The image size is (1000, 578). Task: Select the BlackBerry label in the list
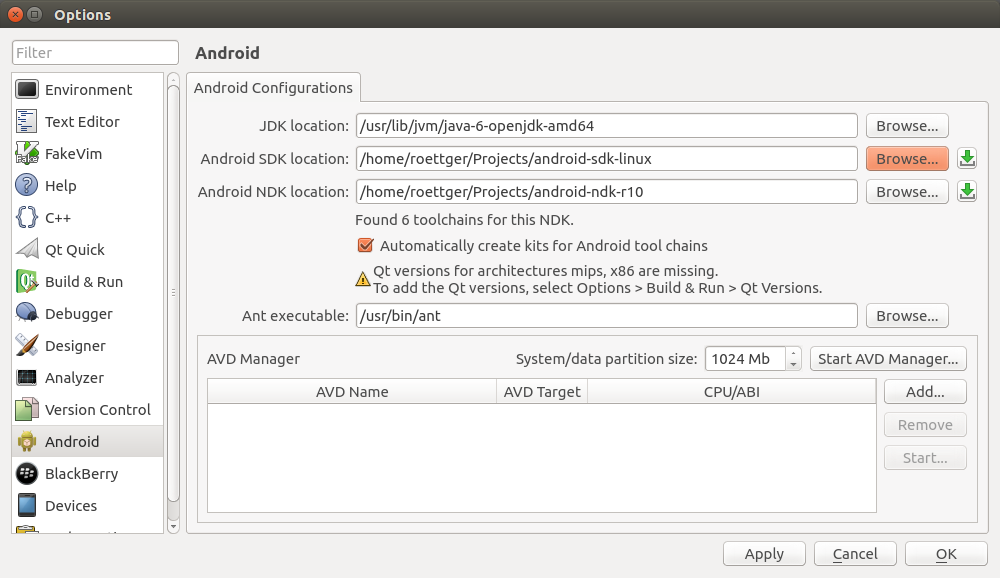82,473
